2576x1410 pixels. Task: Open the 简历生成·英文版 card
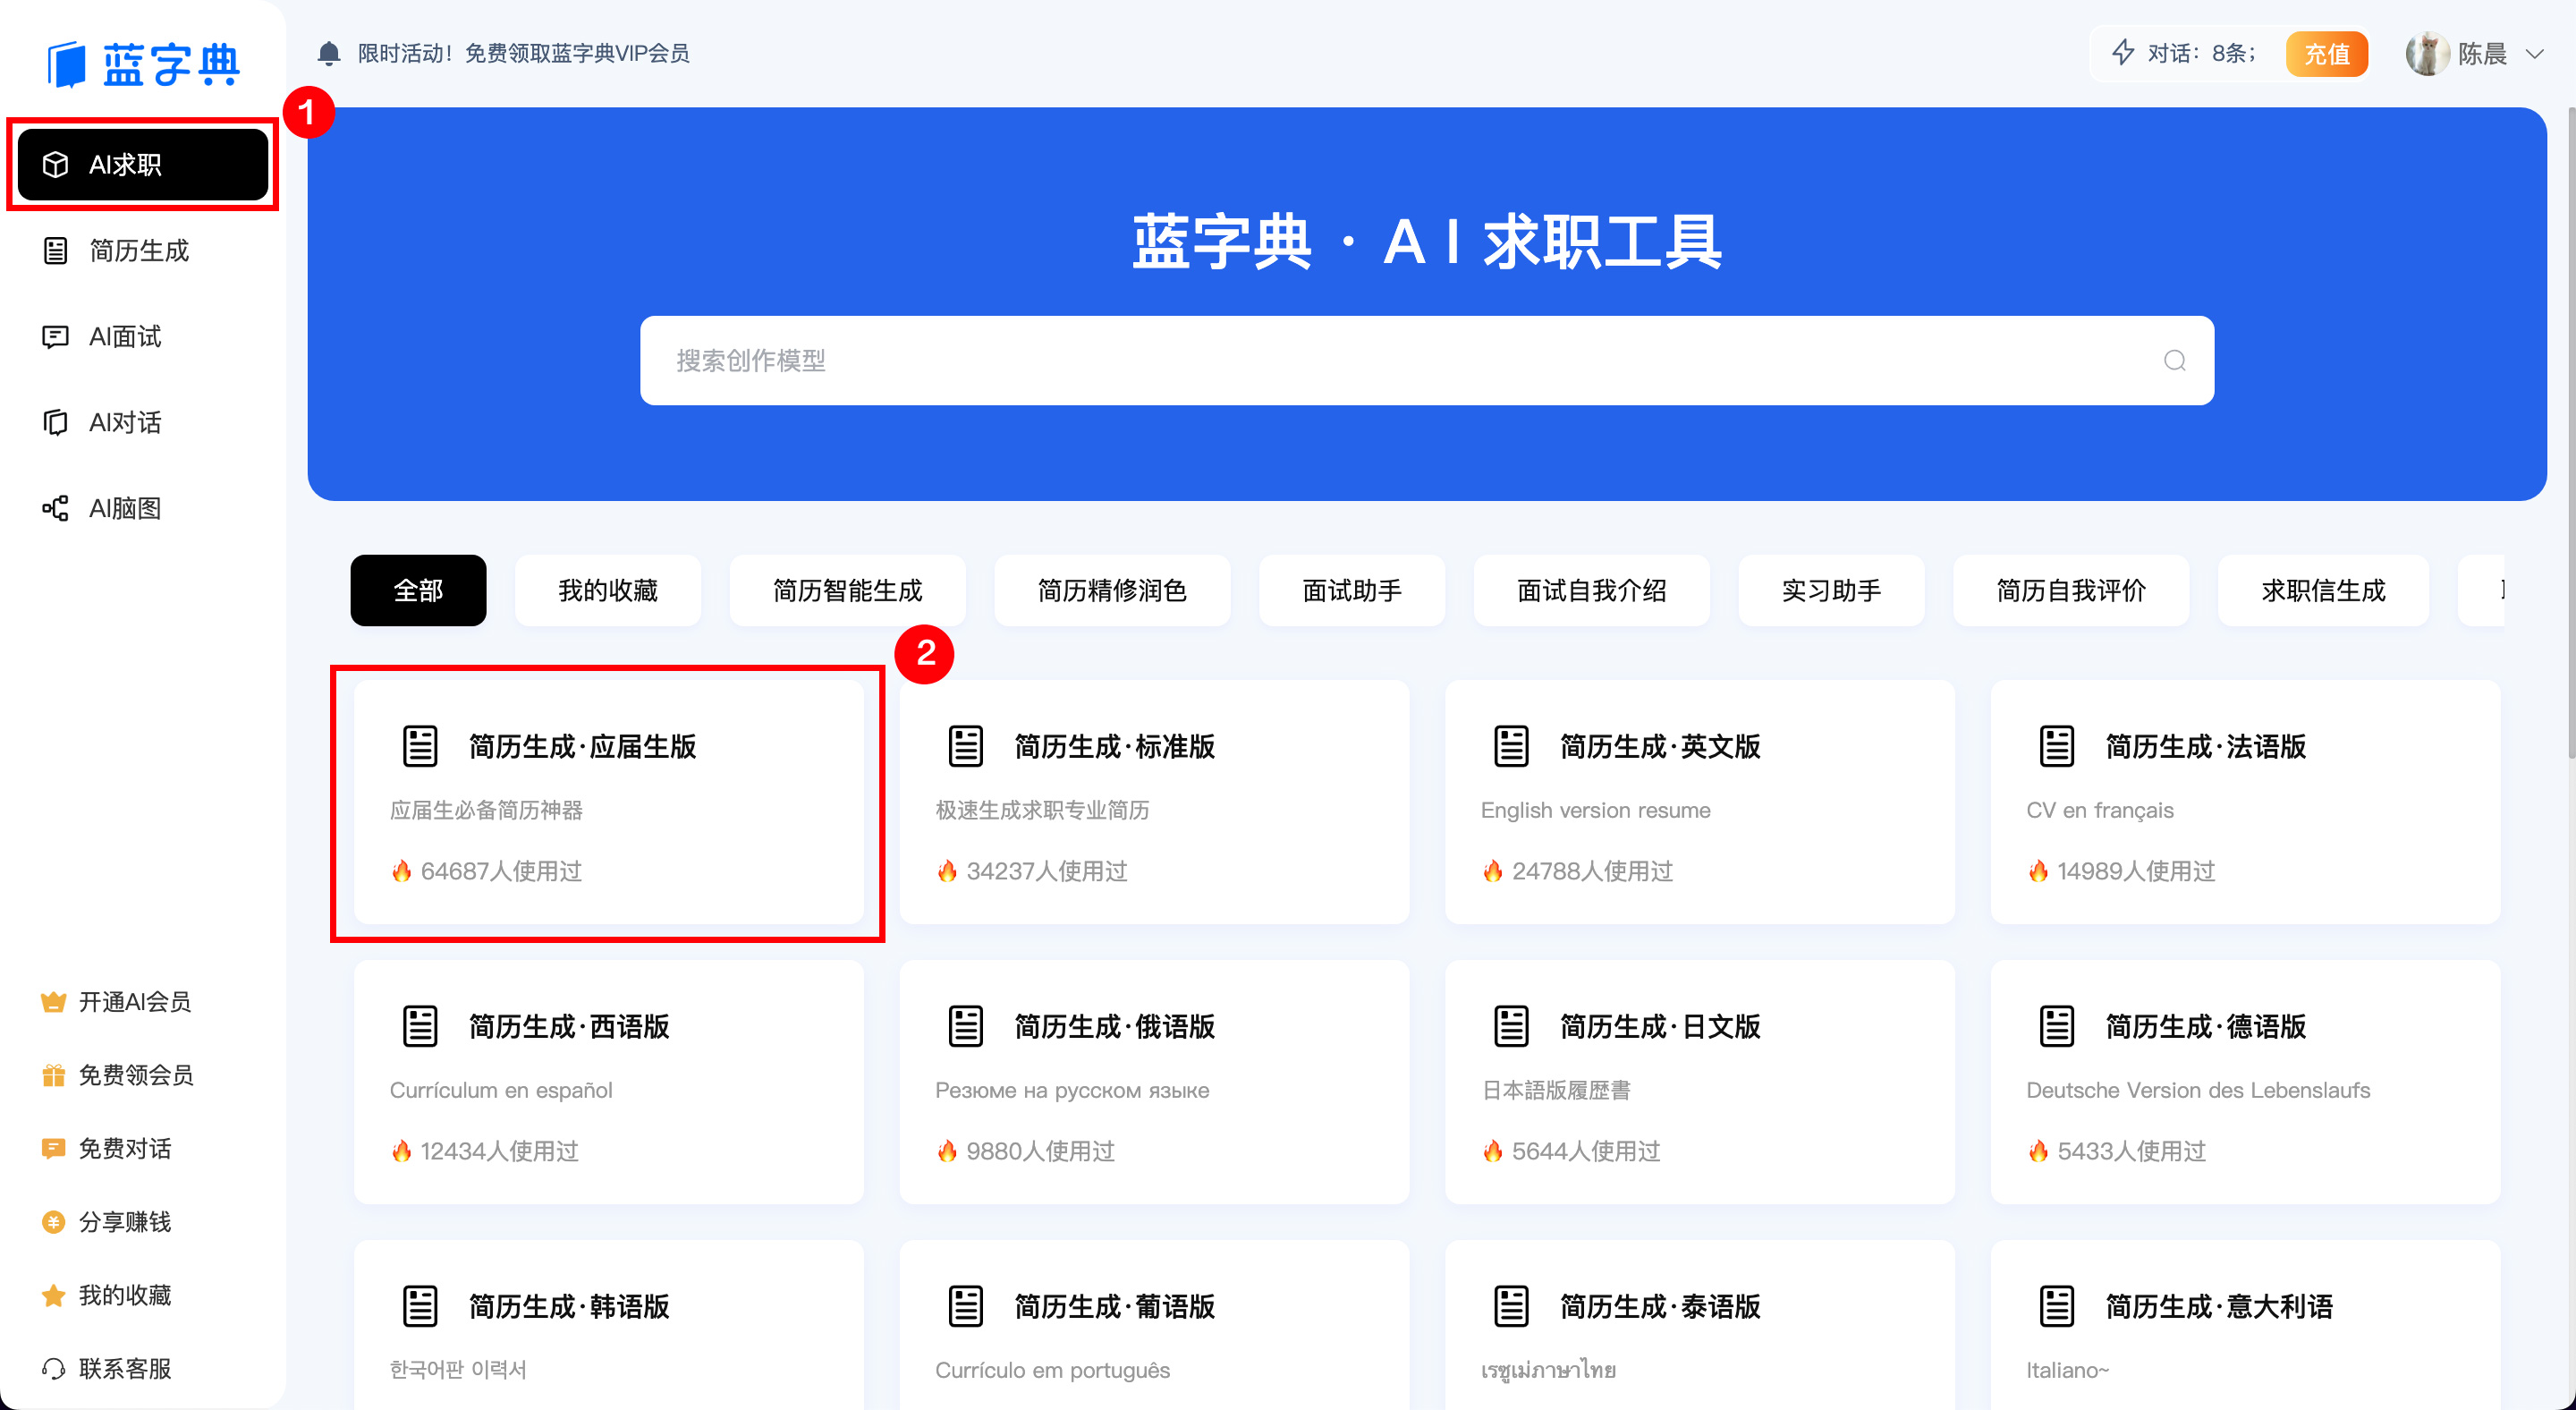[x=1700, y=805]
